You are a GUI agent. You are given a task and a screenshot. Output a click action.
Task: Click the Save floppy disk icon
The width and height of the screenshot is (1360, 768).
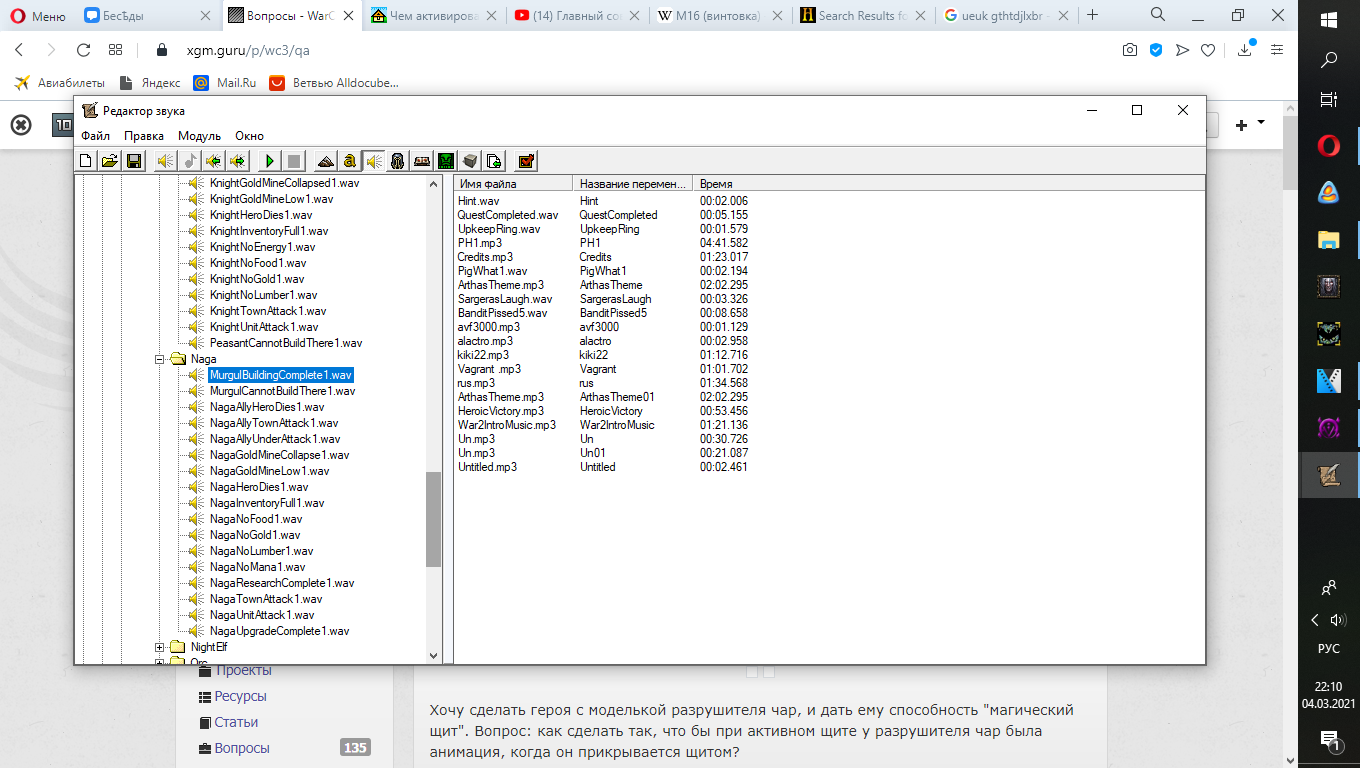(x=133, y=160)
